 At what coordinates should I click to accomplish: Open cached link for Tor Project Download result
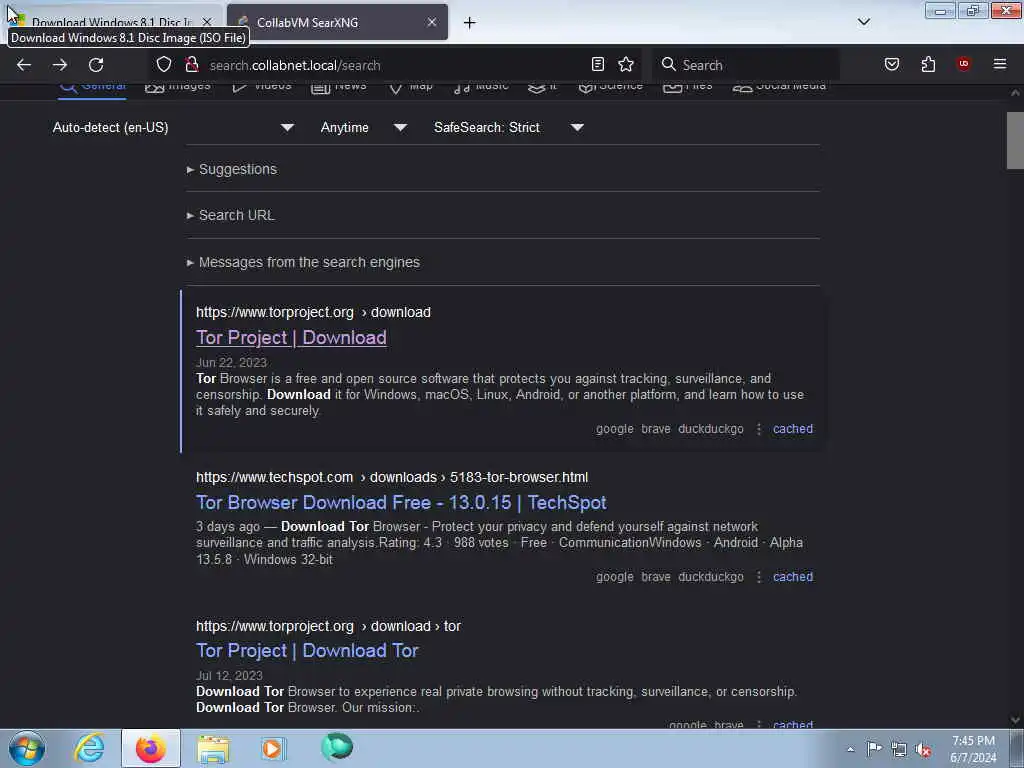click(x=793, y=429)
